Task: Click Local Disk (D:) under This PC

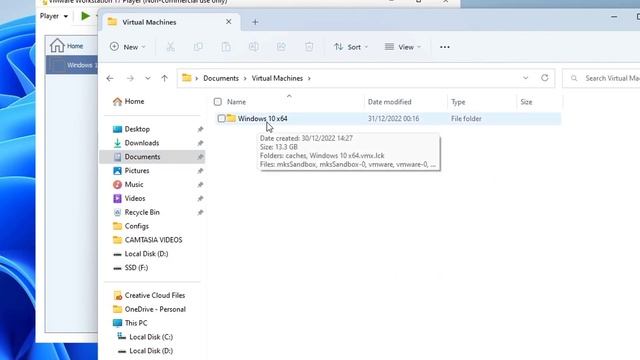Action: click(x=151, y=351)
